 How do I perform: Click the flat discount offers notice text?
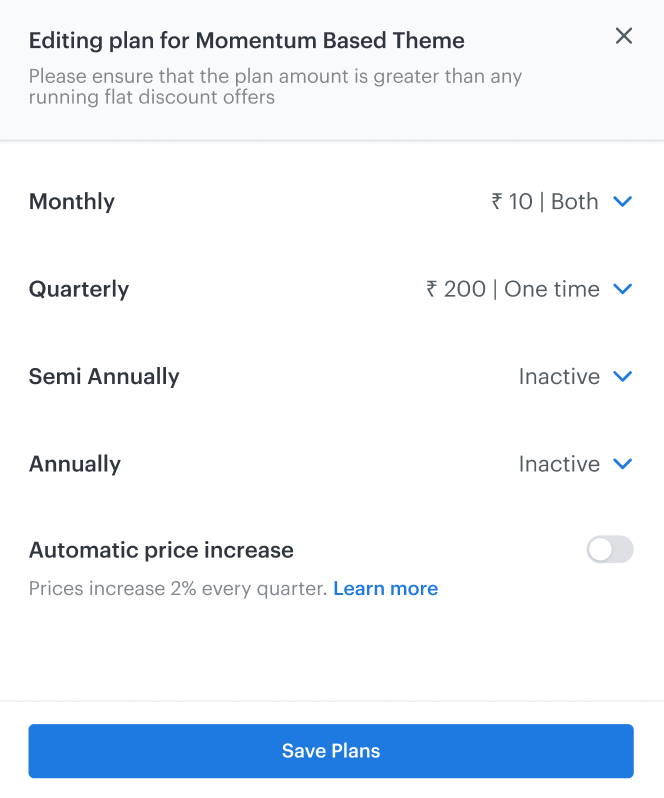[275, 87]
